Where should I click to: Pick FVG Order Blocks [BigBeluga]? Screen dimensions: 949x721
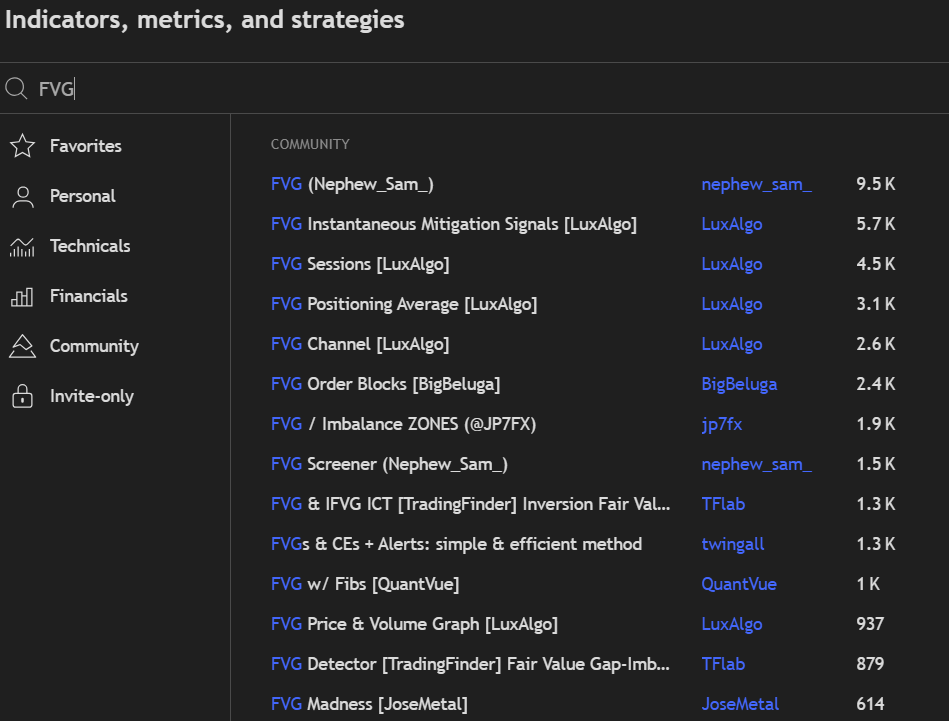[386, 384]
